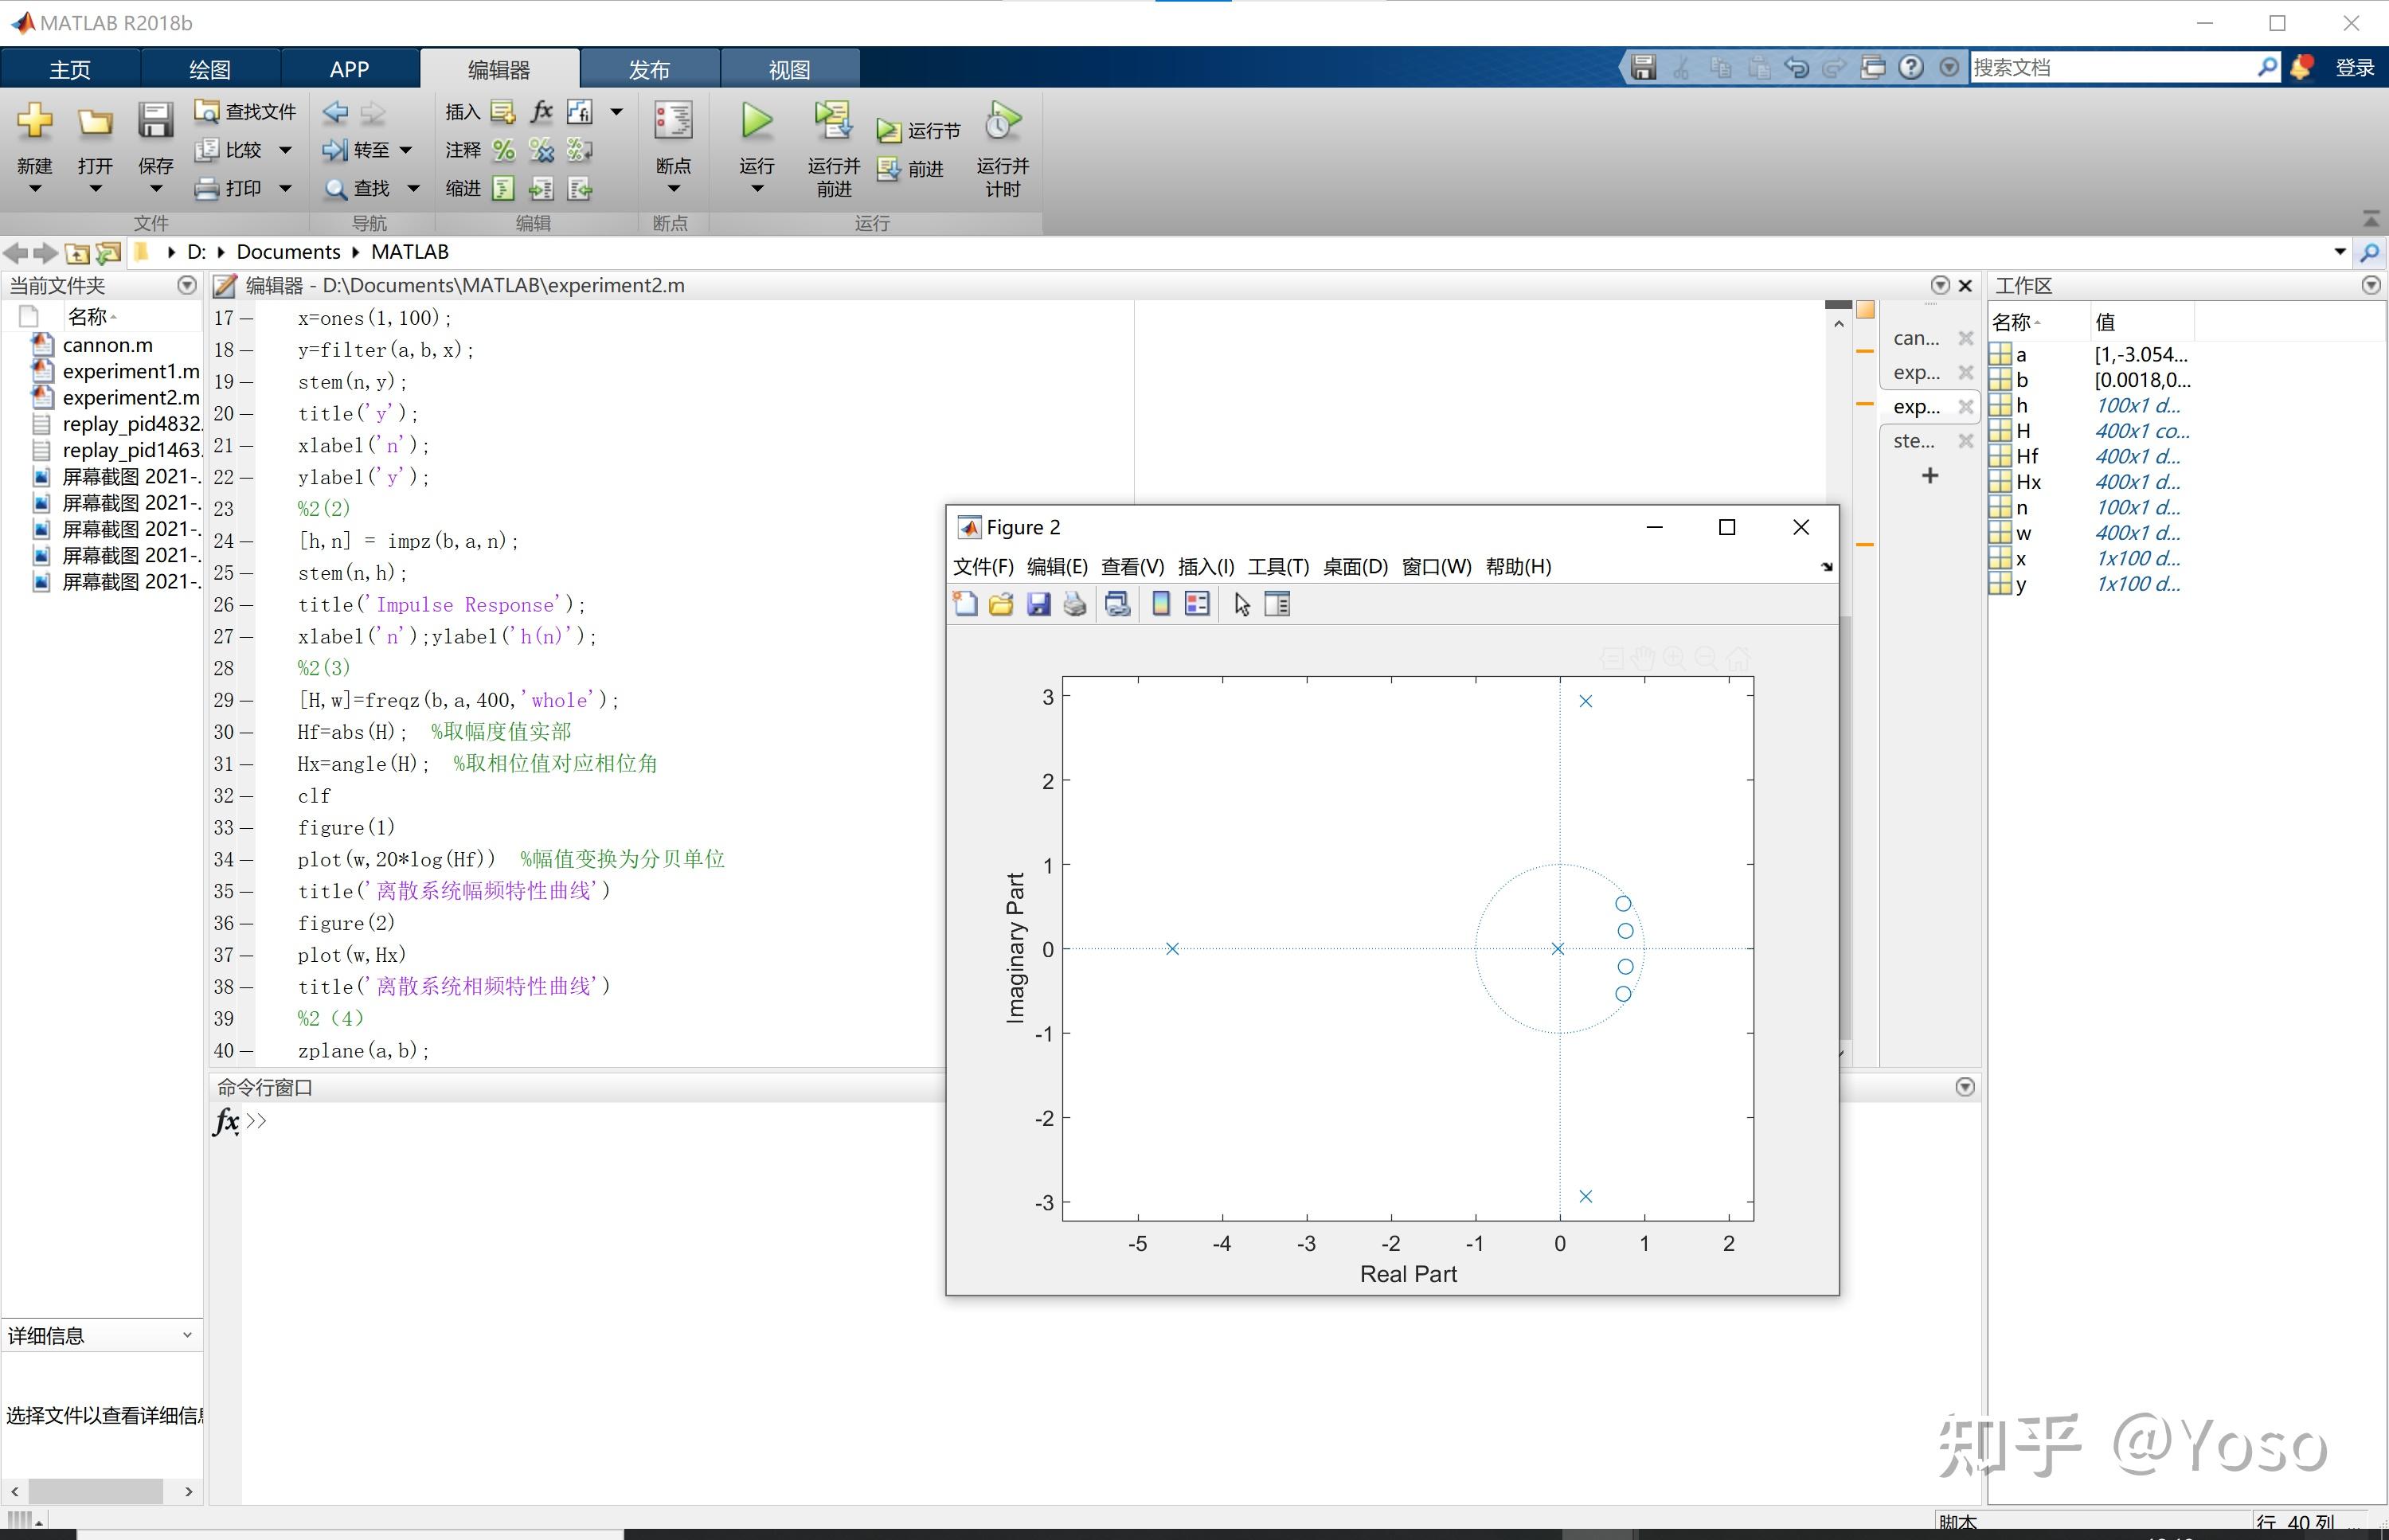Click Save Figure icon in Figure 2 toolbar
The height and width of the screenshot is (1540, 2389).
pyautogui.click(x=1039, y=604)
